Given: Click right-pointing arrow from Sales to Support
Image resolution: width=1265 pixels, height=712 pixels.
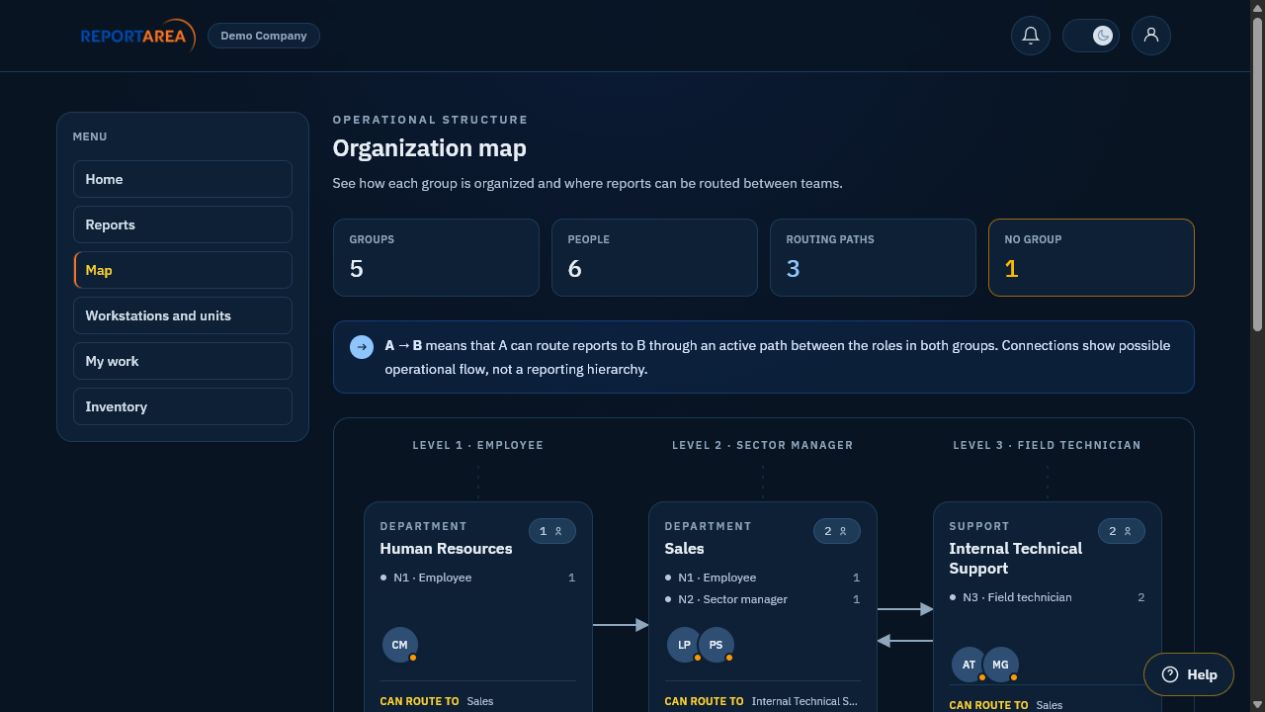Looking at the screenshot, I should tap(905, 609).
